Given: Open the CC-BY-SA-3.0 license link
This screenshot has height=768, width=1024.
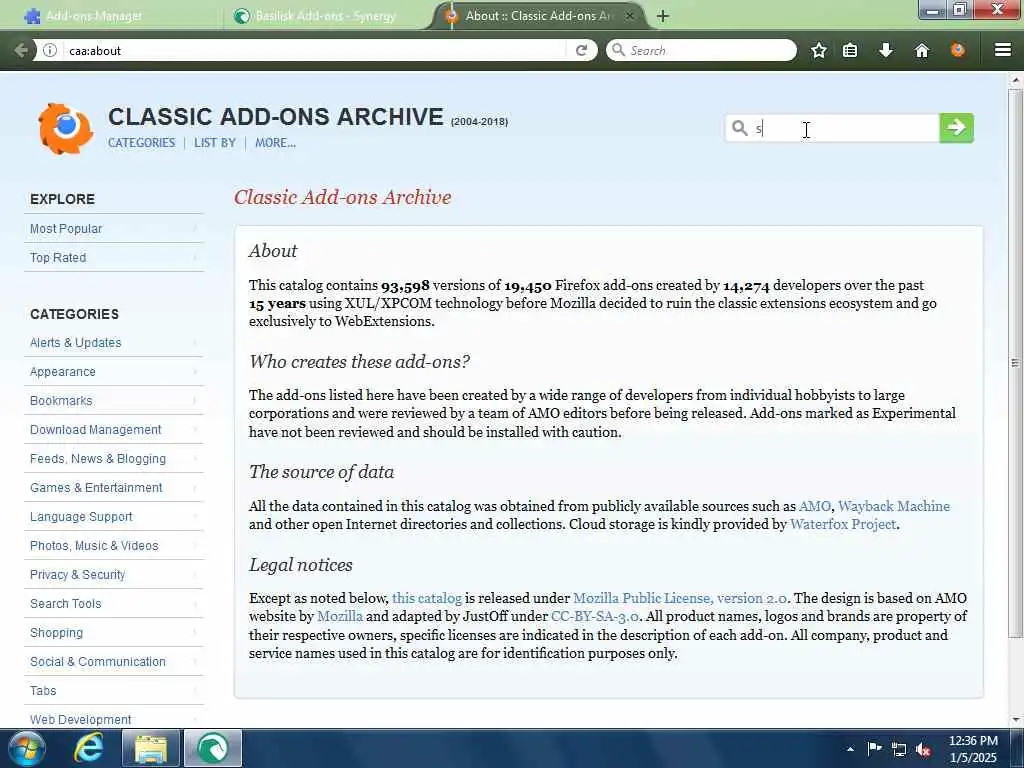Looking at the screenshot, I should pyautogui.click(x=595, y=616).
